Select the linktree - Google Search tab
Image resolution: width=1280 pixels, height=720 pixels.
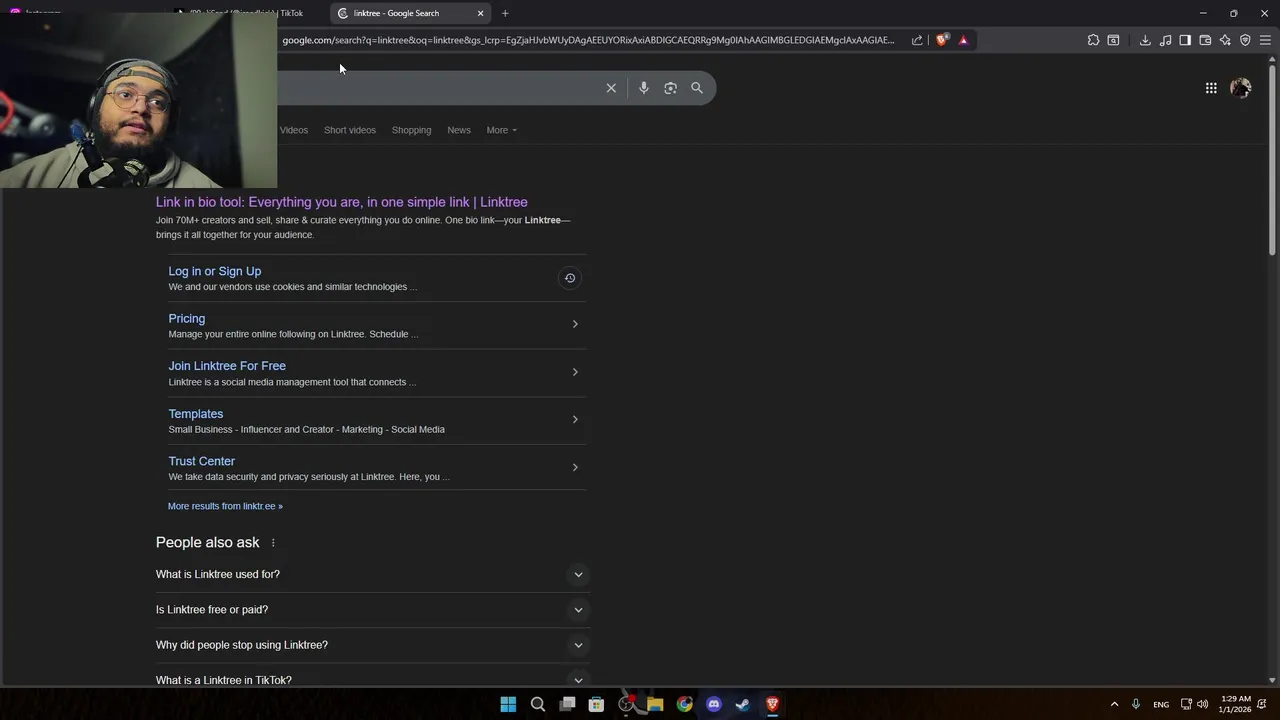pos(410,13)
